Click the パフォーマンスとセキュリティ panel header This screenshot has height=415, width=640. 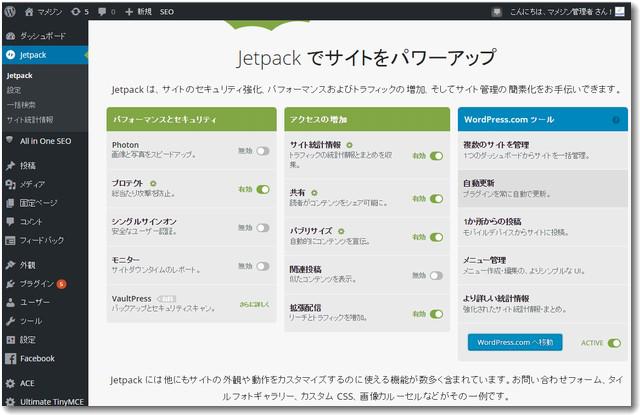[191, 119]
